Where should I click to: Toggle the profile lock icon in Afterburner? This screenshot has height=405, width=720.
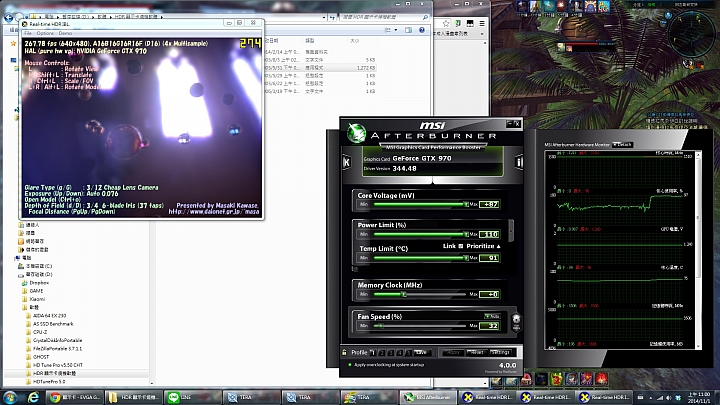coord(344,352)
